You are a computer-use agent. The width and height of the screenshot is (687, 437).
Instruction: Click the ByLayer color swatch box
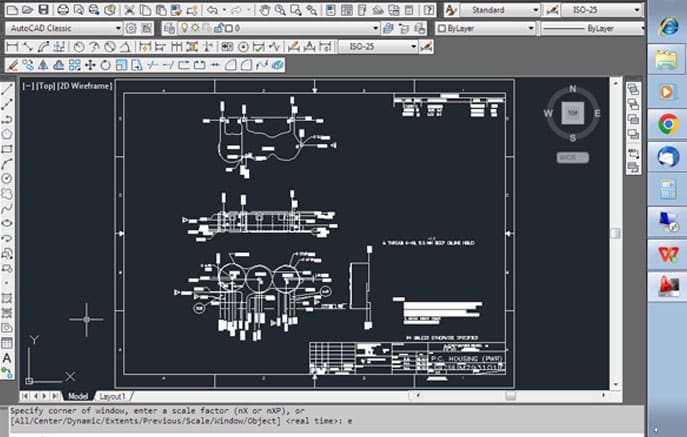[442, 28]
